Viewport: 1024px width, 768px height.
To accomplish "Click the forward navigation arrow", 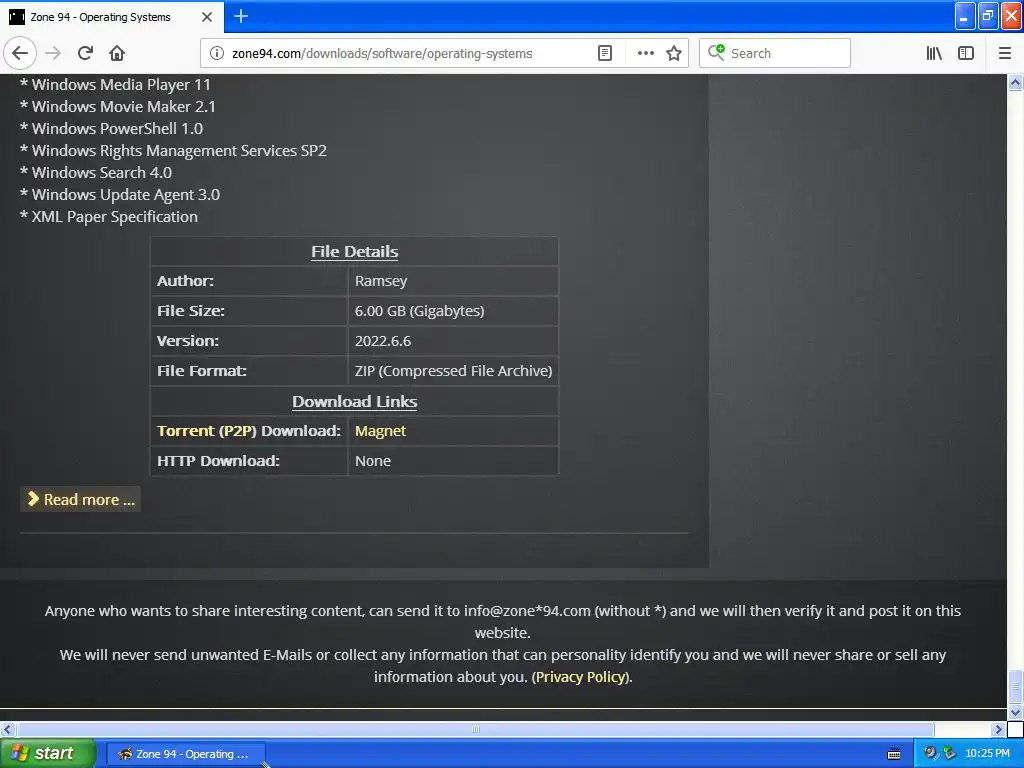I will pyautogui.click(x=54, y=53).
